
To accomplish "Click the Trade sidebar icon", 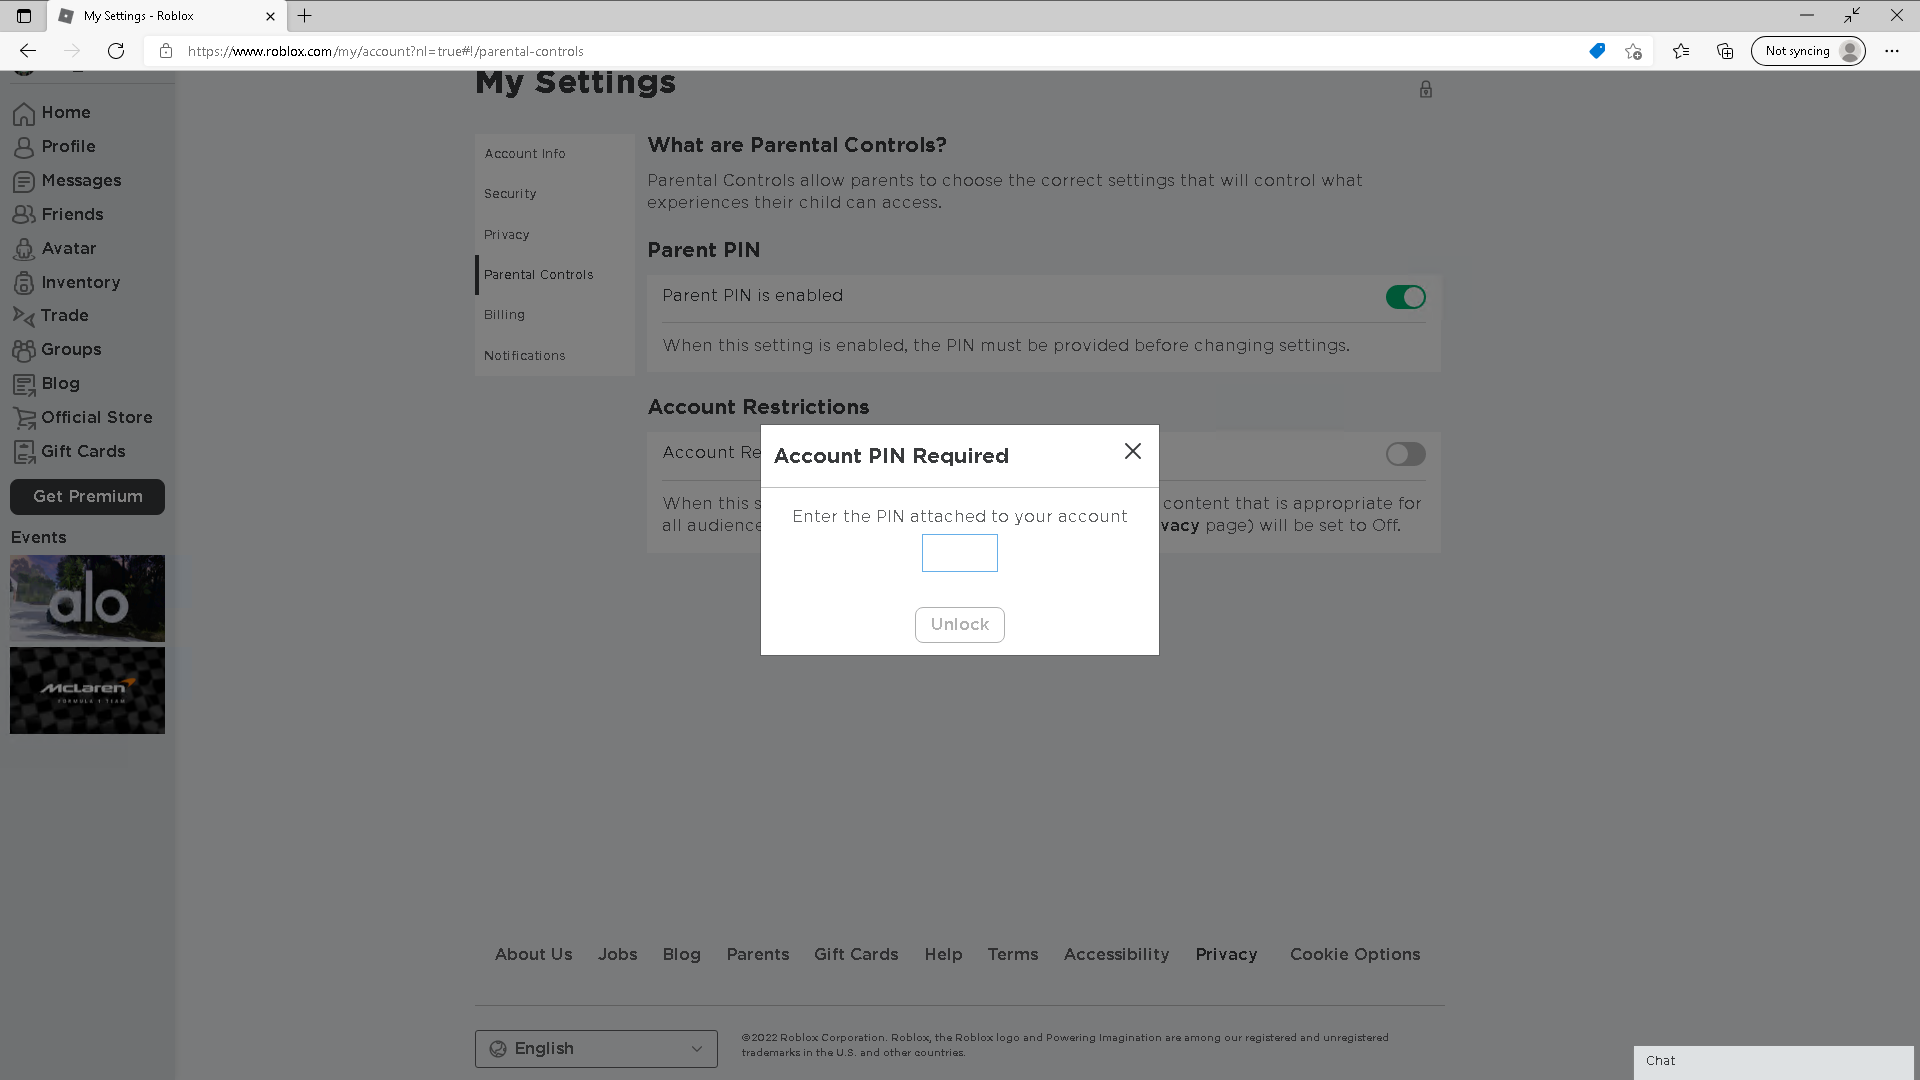I will pyautogui.click(x=24, y=316).
